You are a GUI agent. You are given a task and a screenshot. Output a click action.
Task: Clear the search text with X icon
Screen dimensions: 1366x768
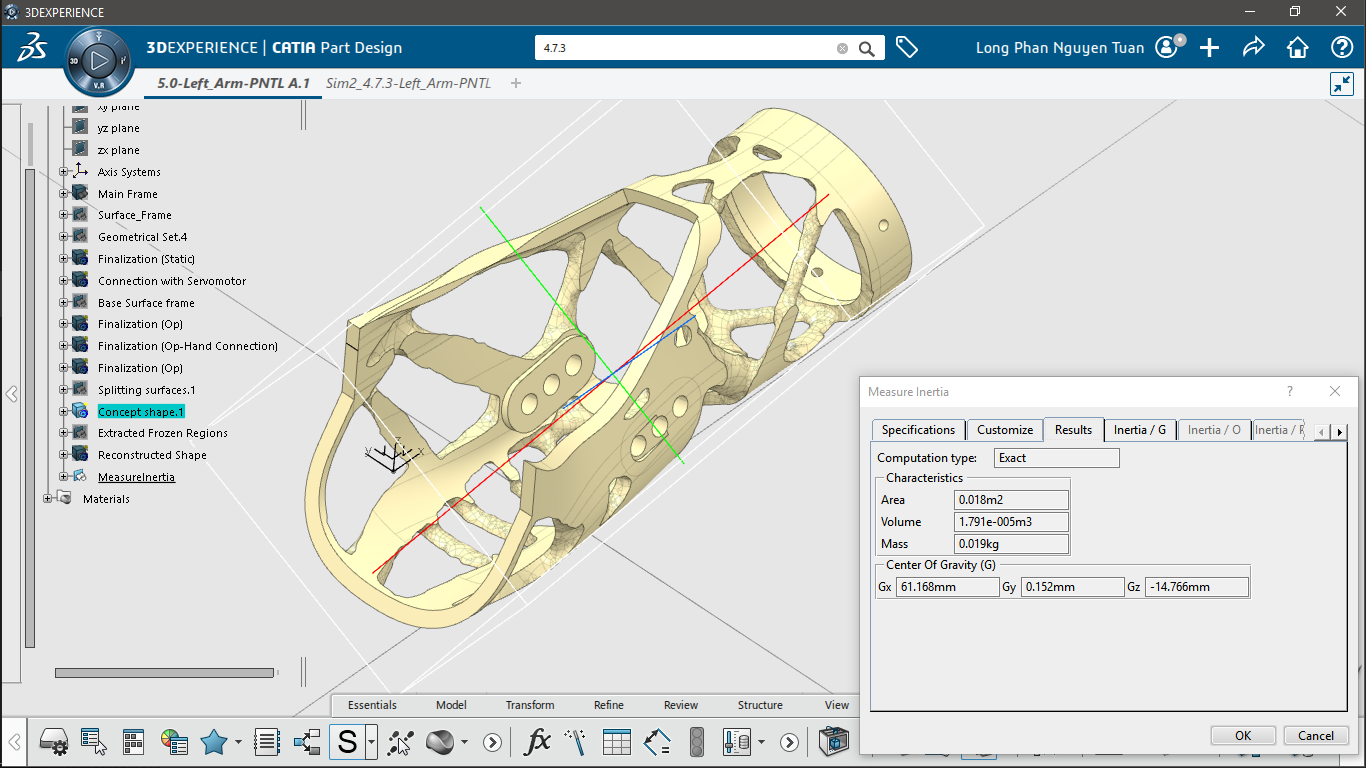click(842, 48)
